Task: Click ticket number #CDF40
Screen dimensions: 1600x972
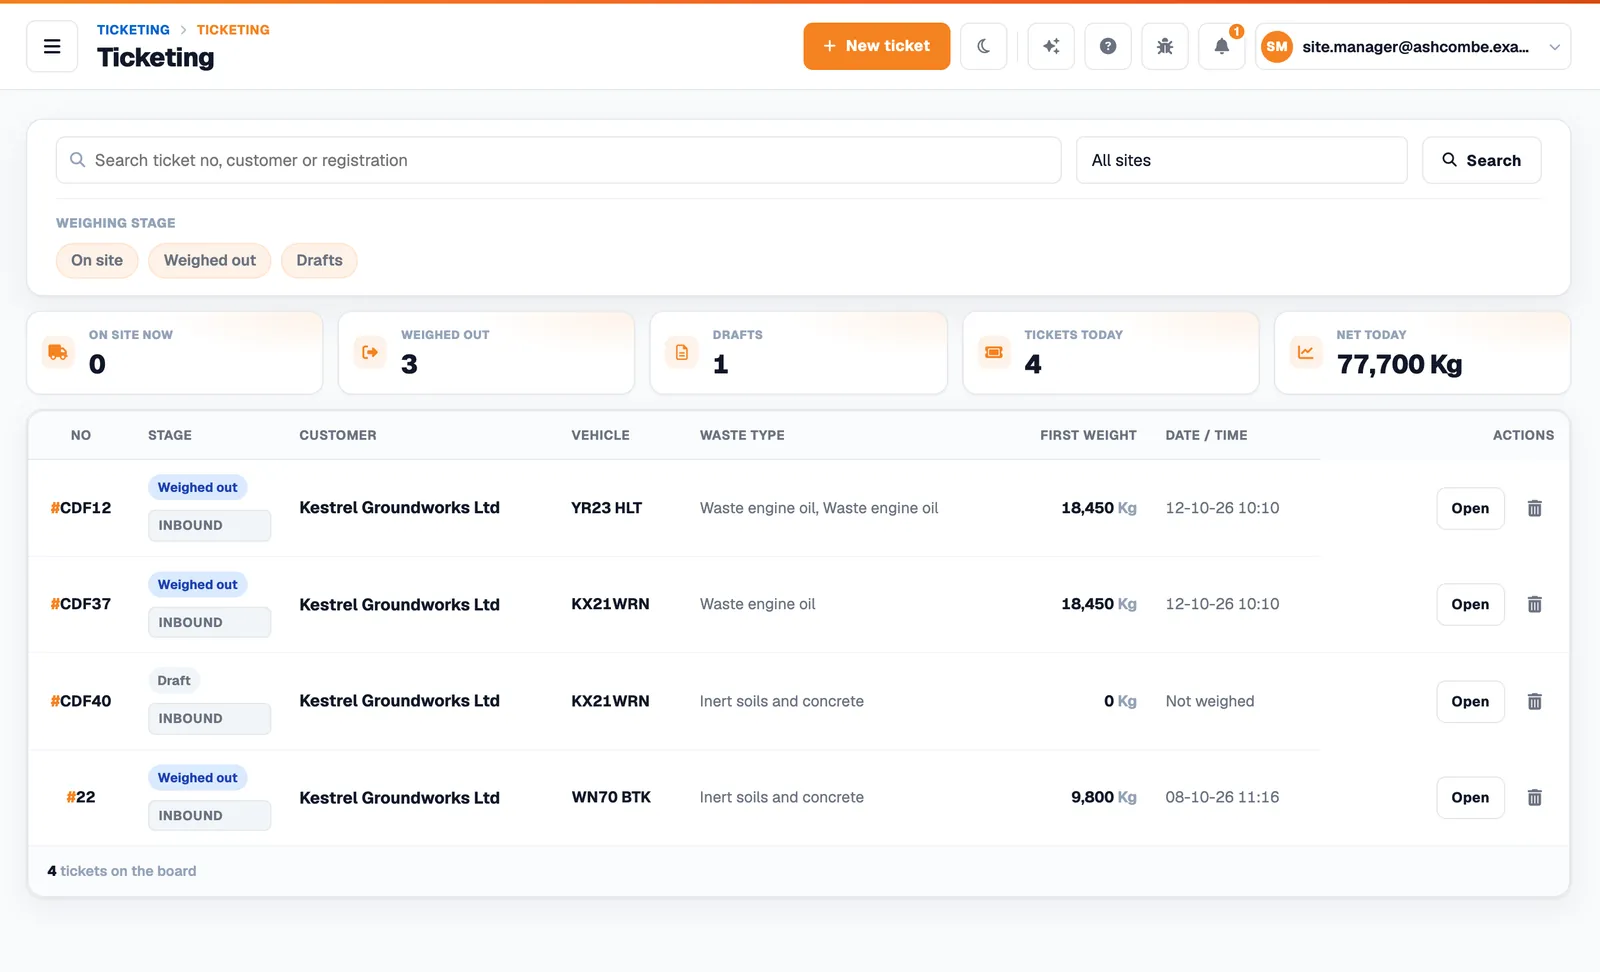Action: [81, 701]
